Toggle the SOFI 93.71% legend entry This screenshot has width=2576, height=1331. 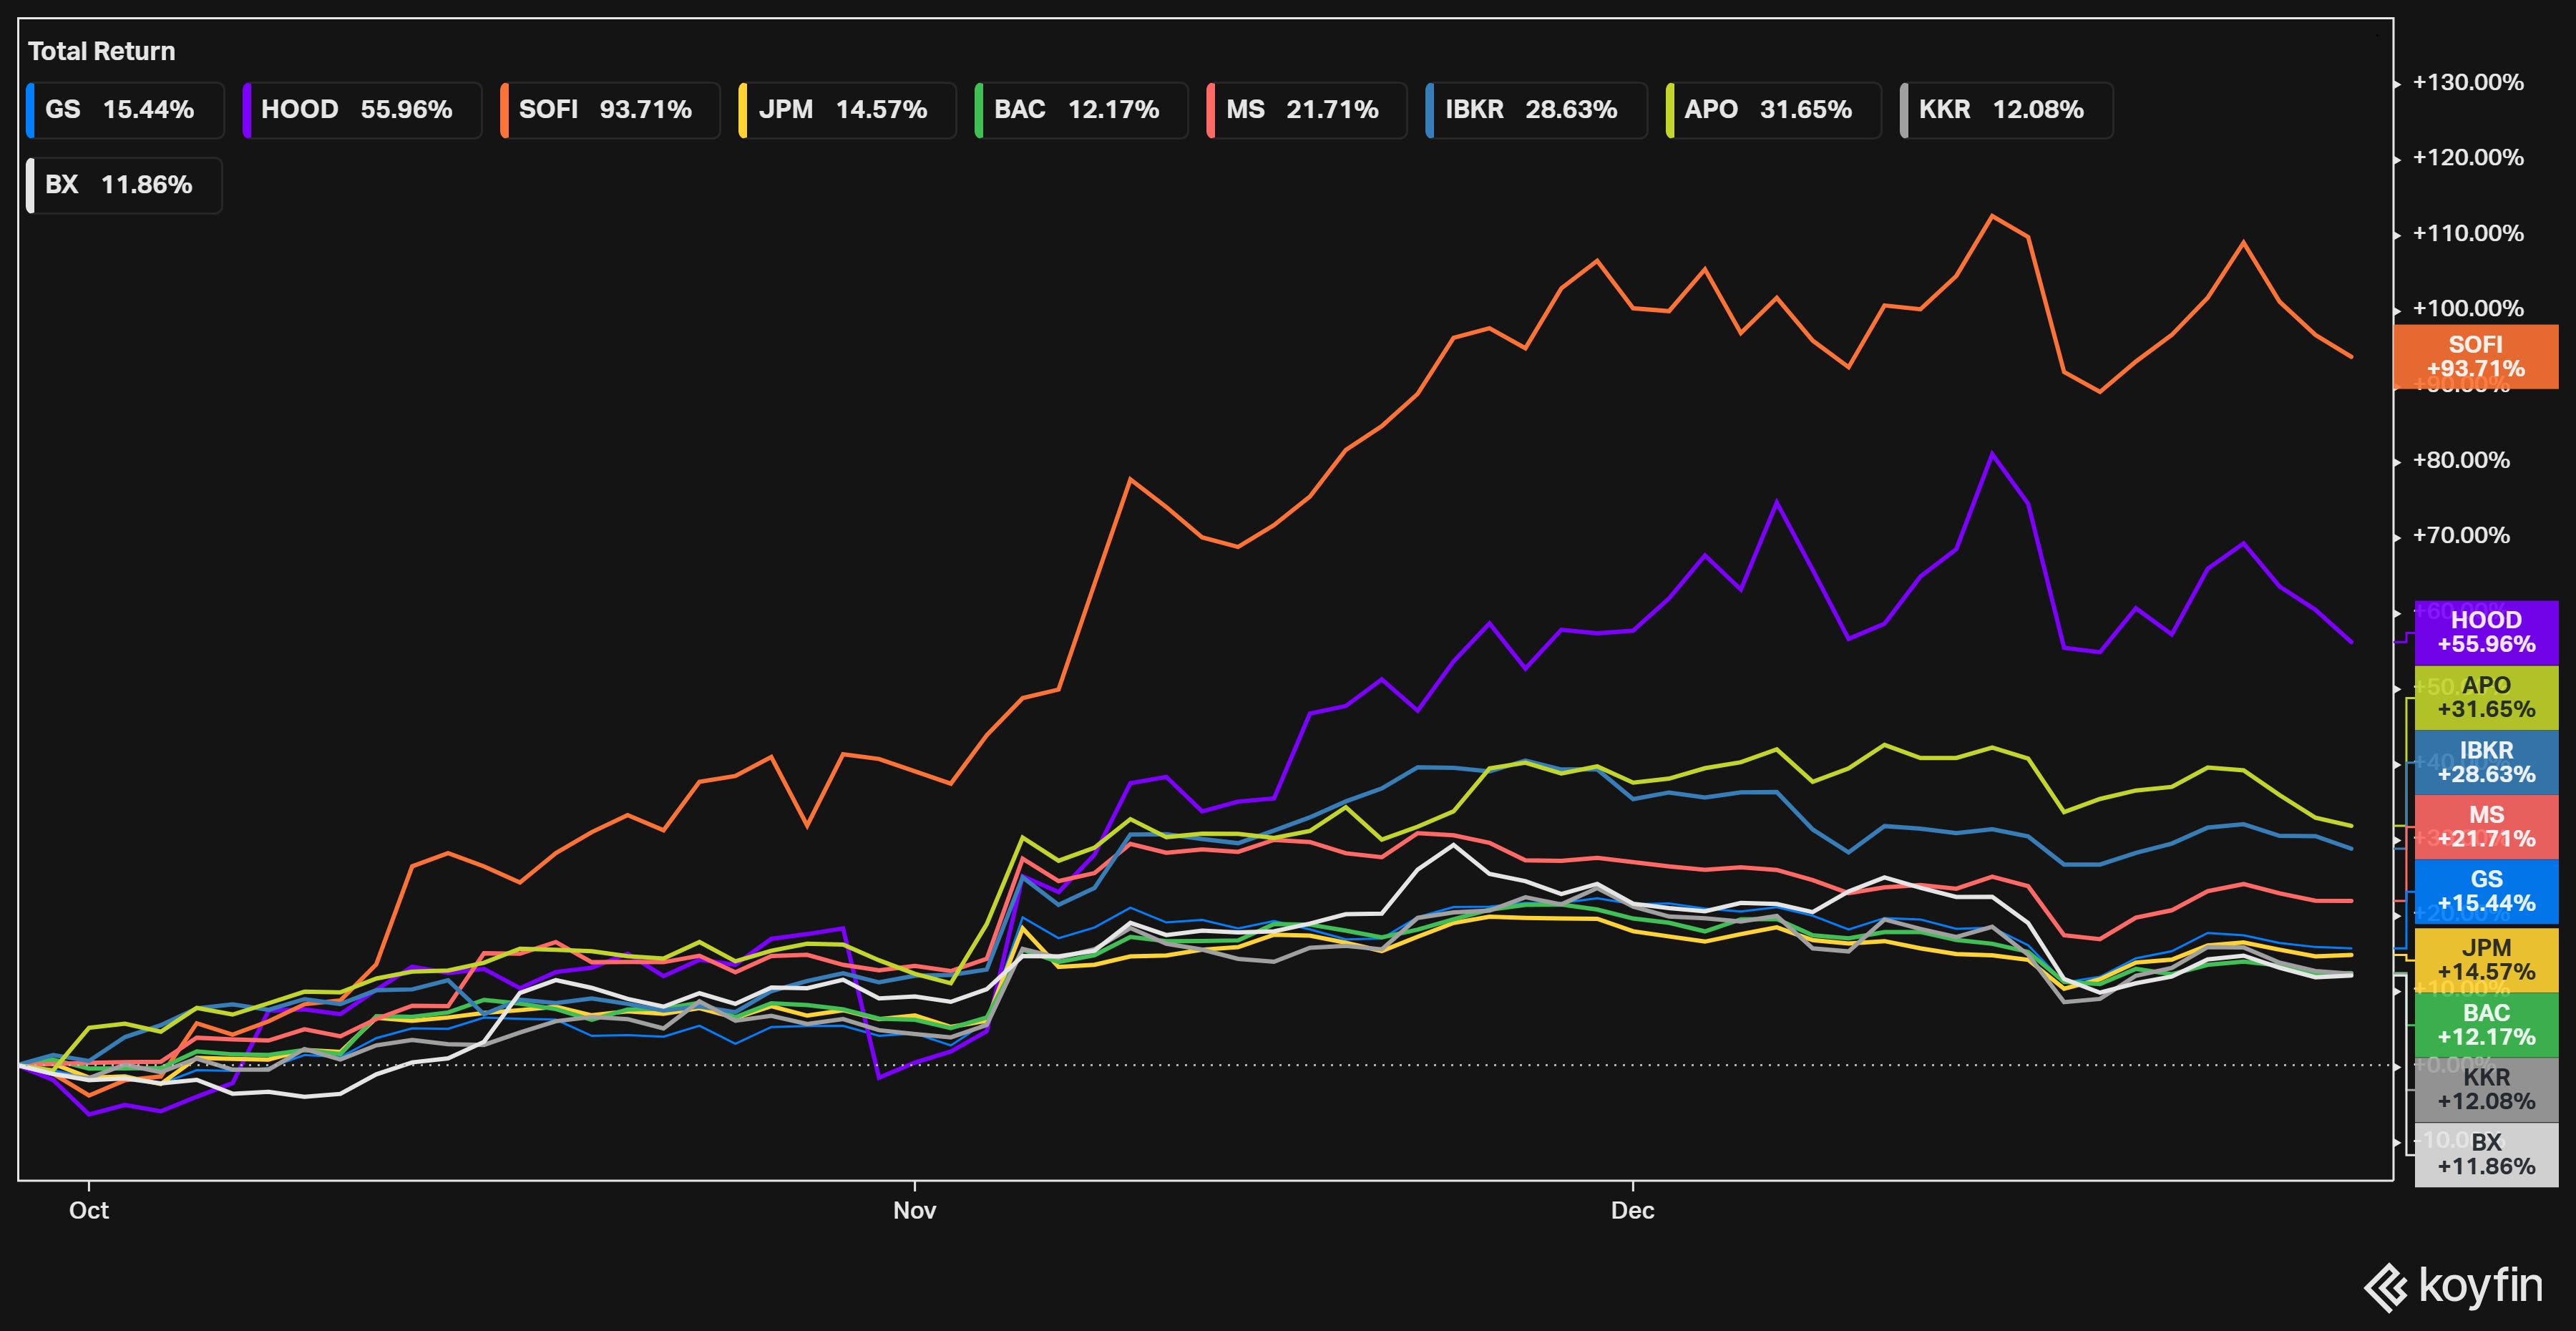coord(609,110)
